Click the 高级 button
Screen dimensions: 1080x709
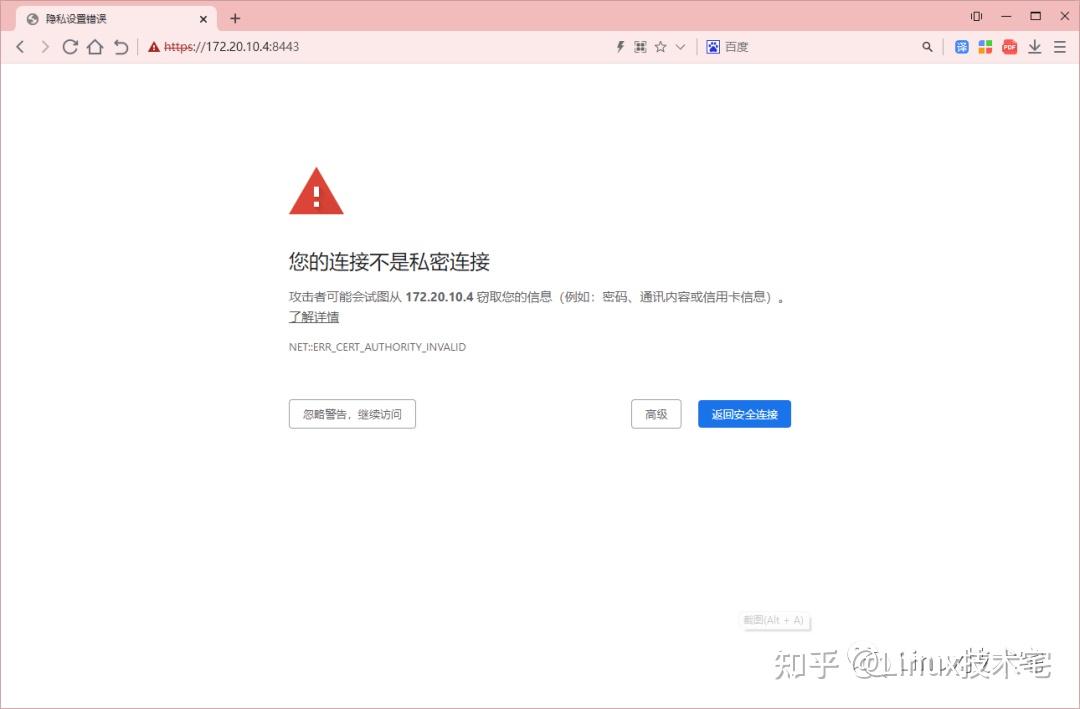656,414
